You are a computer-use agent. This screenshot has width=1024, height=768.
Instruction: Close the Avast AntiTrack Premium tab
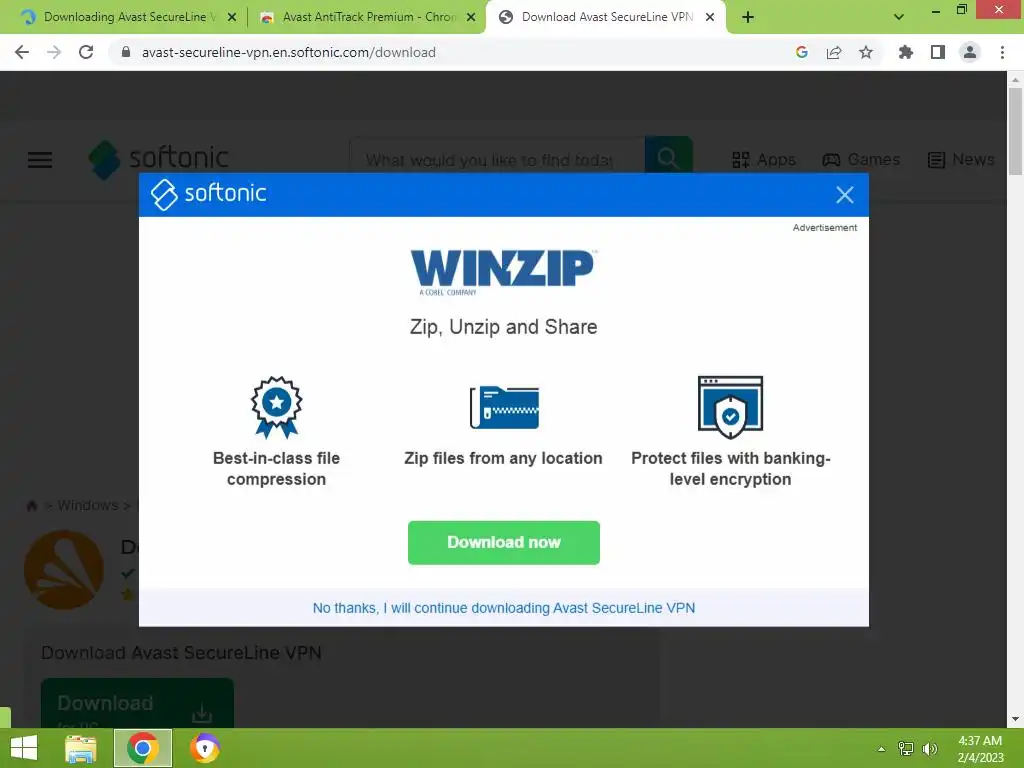[x=471, y=17]
